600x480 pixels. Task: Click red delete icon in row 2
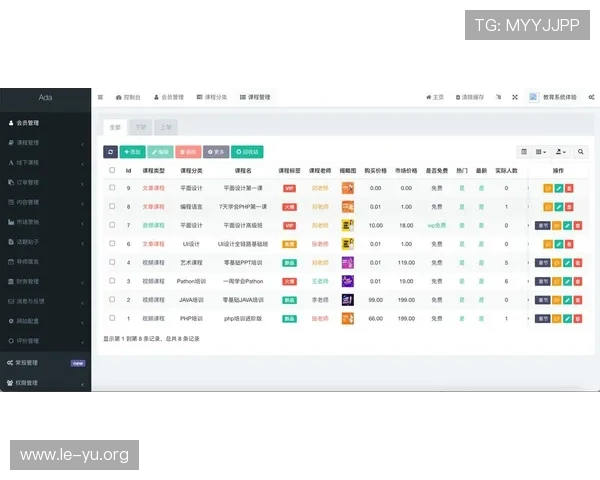click(x=578, y=300)
